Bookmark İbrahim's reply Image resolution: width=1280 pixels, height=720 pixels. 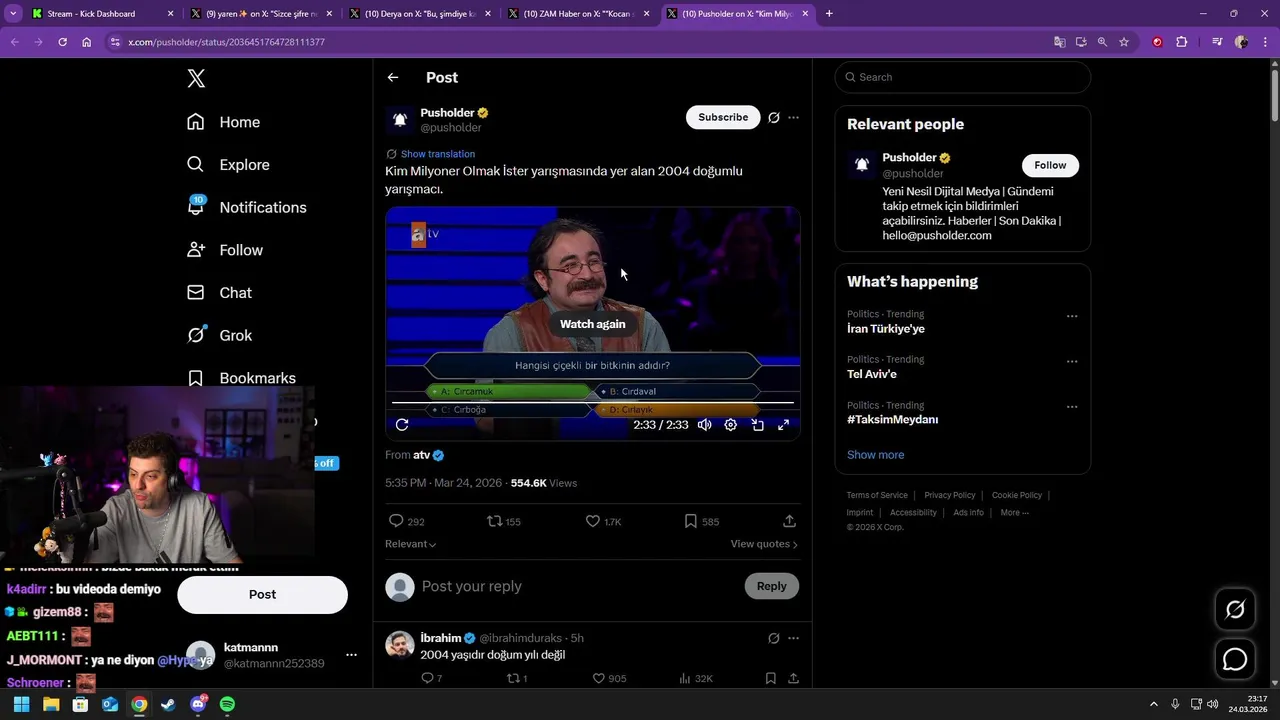[x=770, y=678]
